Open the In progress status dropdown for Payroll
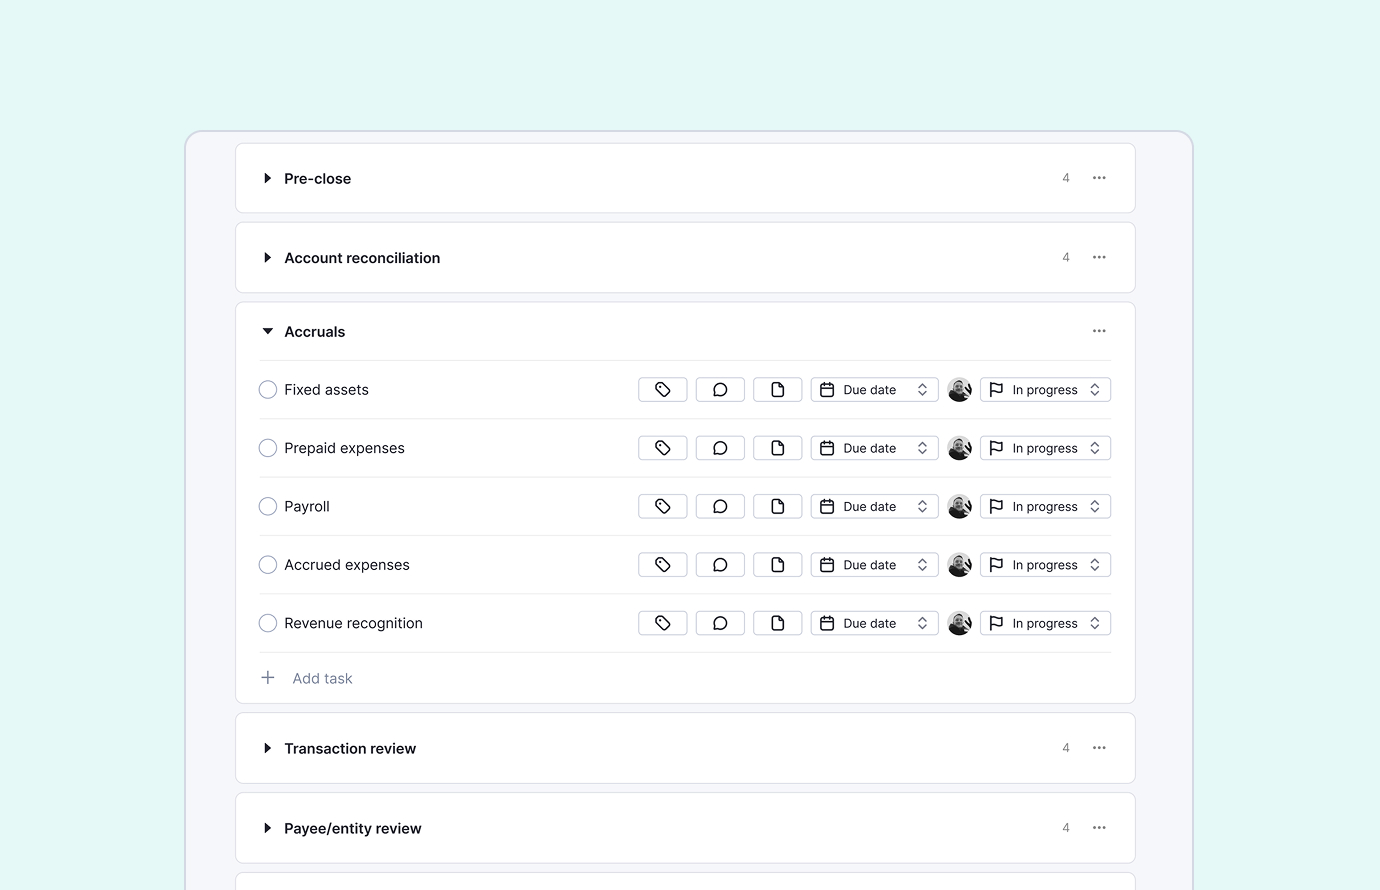The width and height of the screenshot is (1380, 890). (1045, 507)
